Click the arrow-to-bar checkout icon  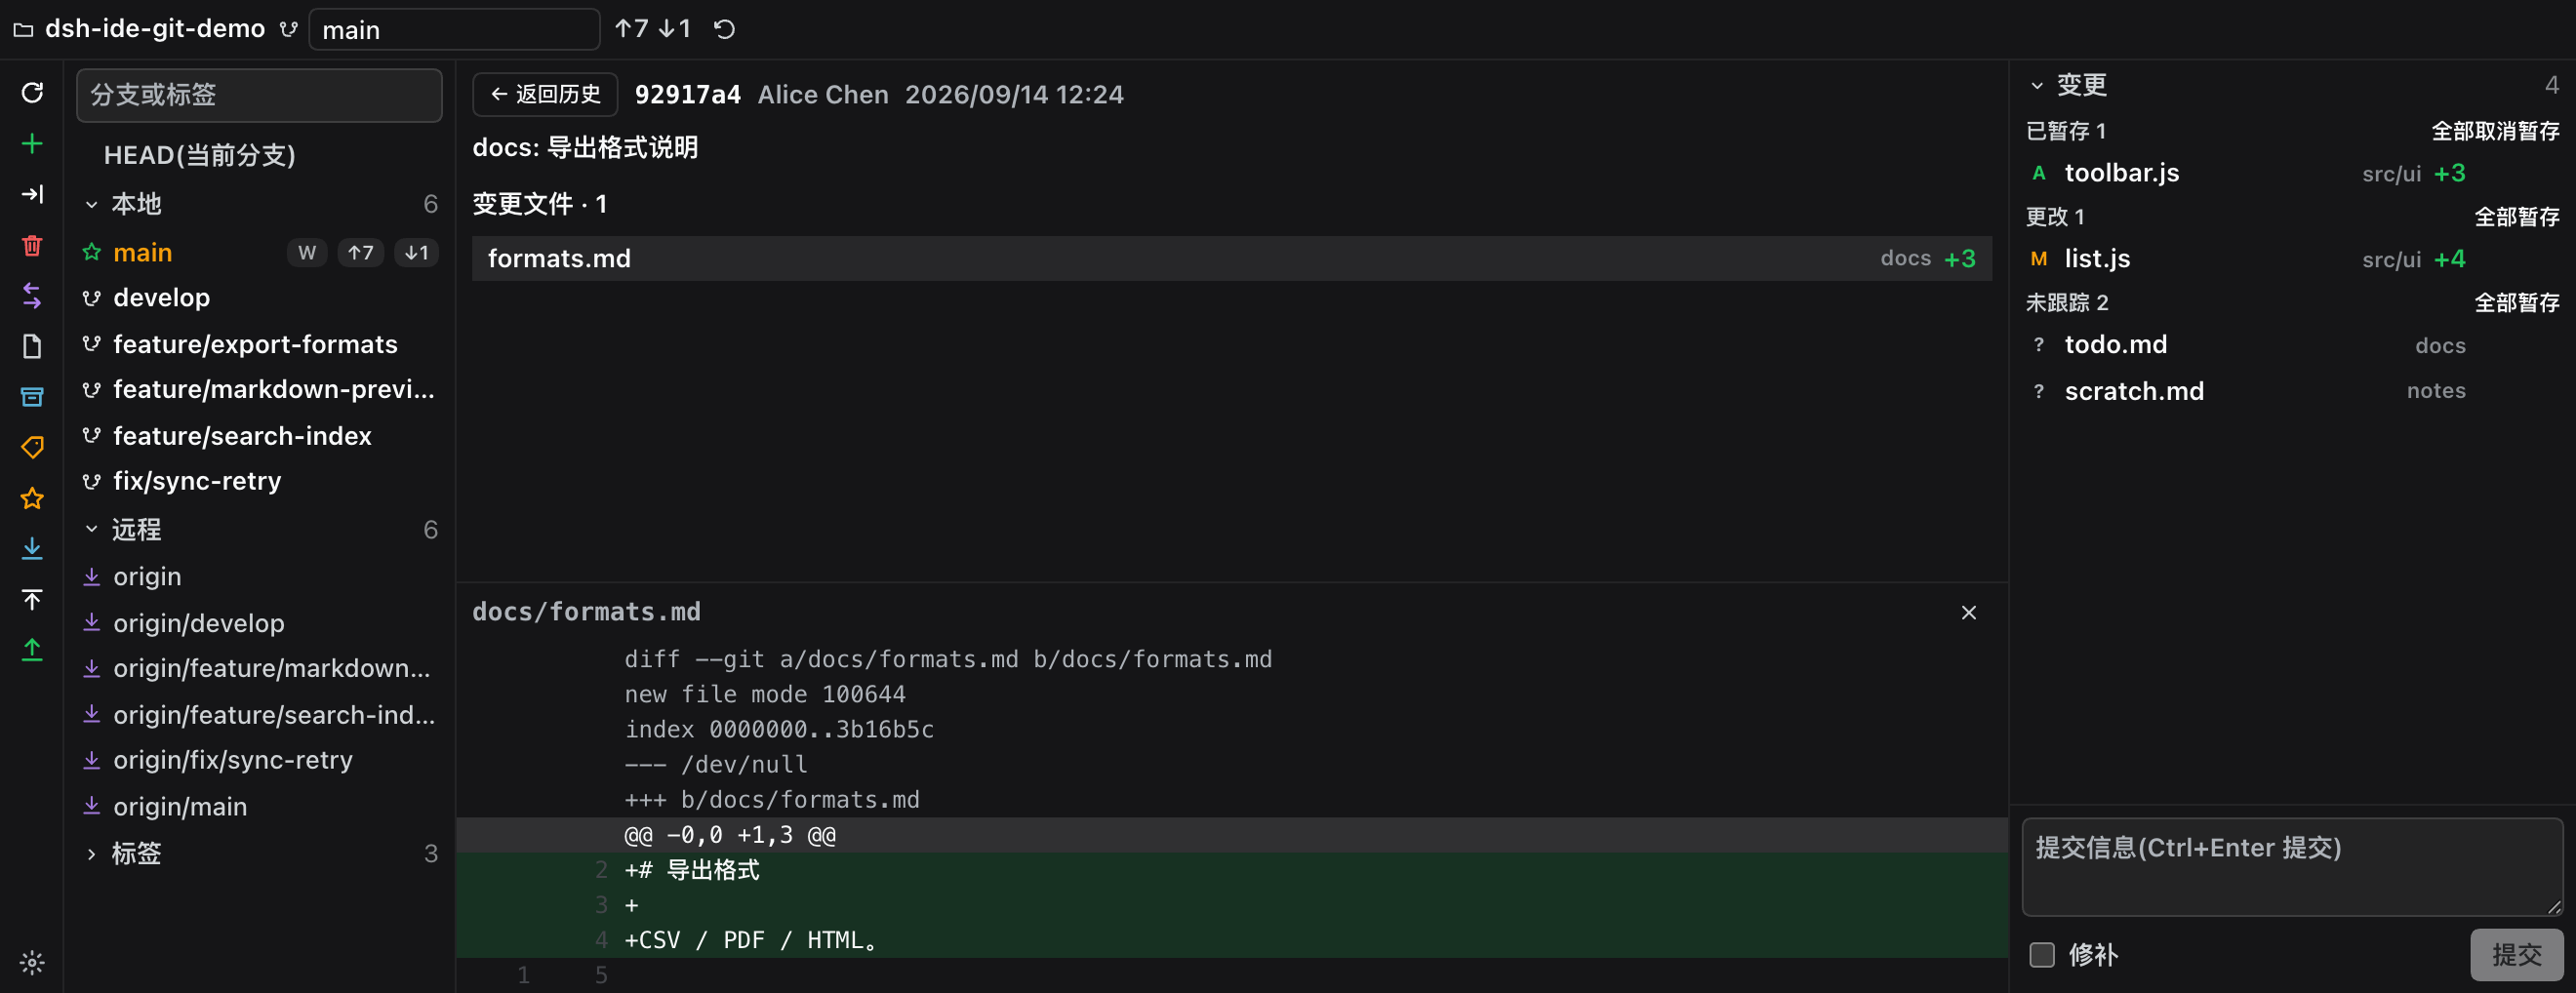point(32,194)
